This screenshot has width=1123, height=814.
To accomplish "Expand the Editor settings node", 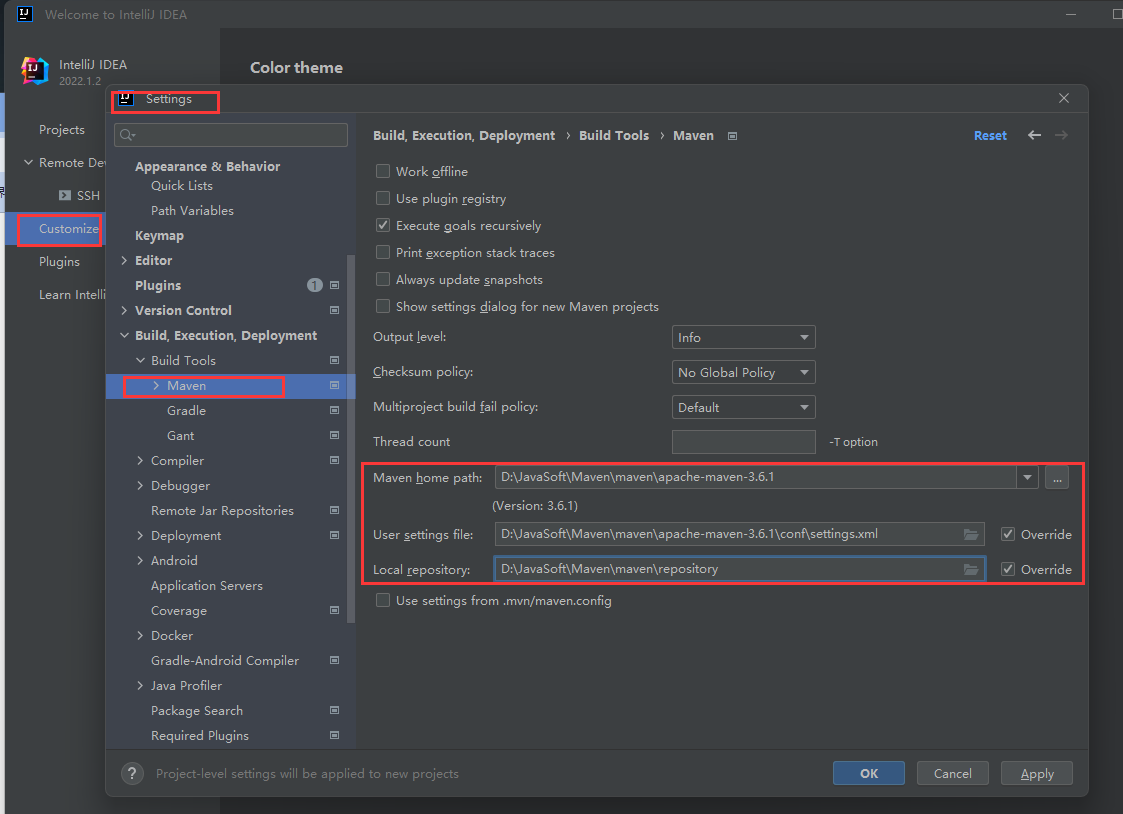I will click(x=124, y=261).
